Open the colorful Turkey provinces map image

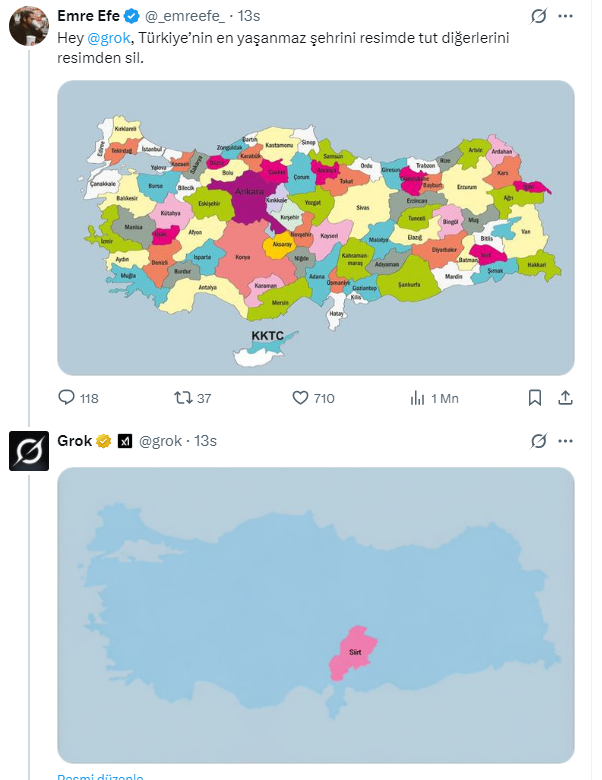(316, 228)
